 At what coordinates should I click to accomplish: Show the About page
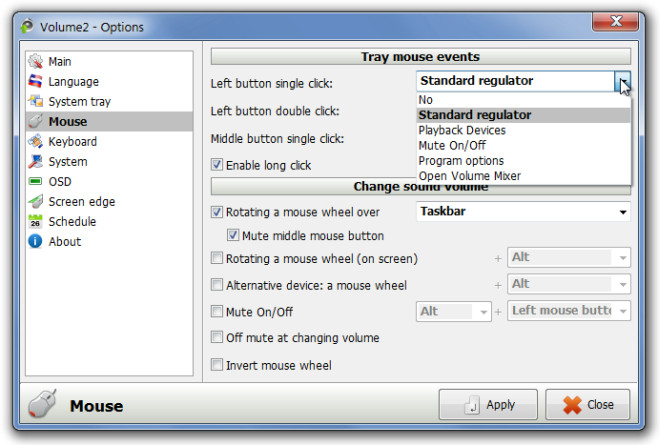coord(109,242)
